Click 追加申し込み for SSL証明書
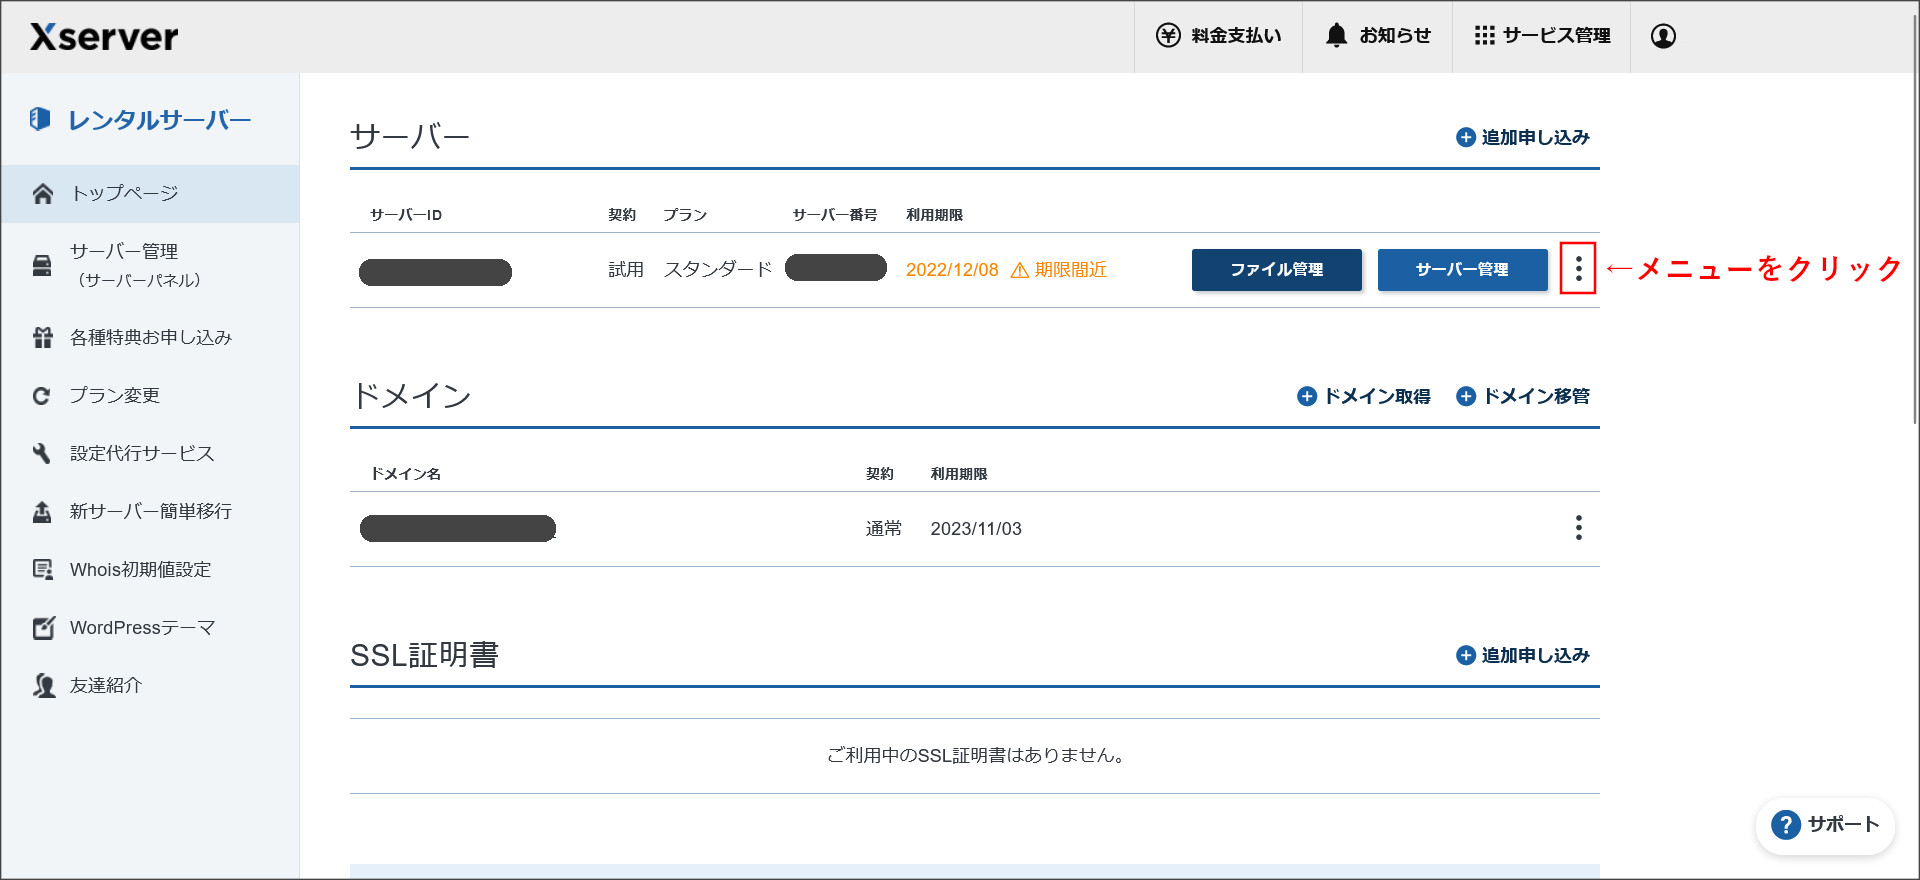1920x880 pixels. [x=1522, y=655]
